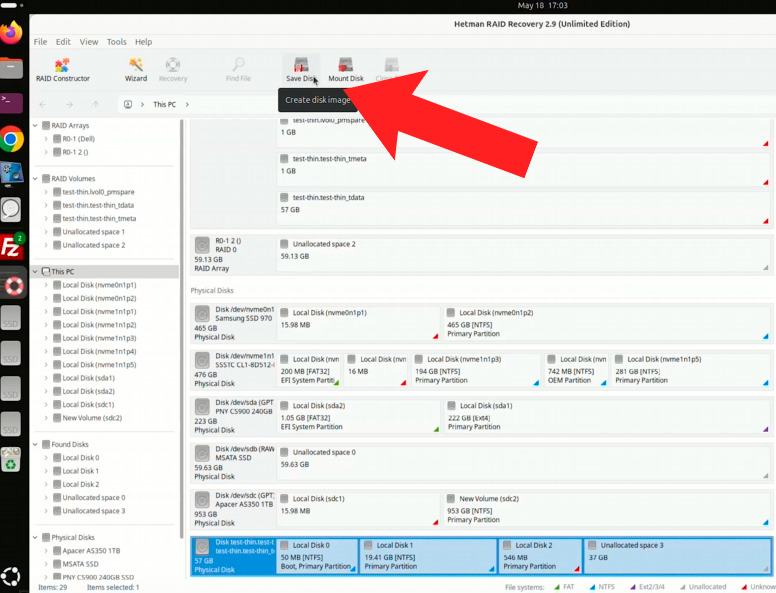
Task: Select R0-1 2 () in the tree
Action: 75,152
